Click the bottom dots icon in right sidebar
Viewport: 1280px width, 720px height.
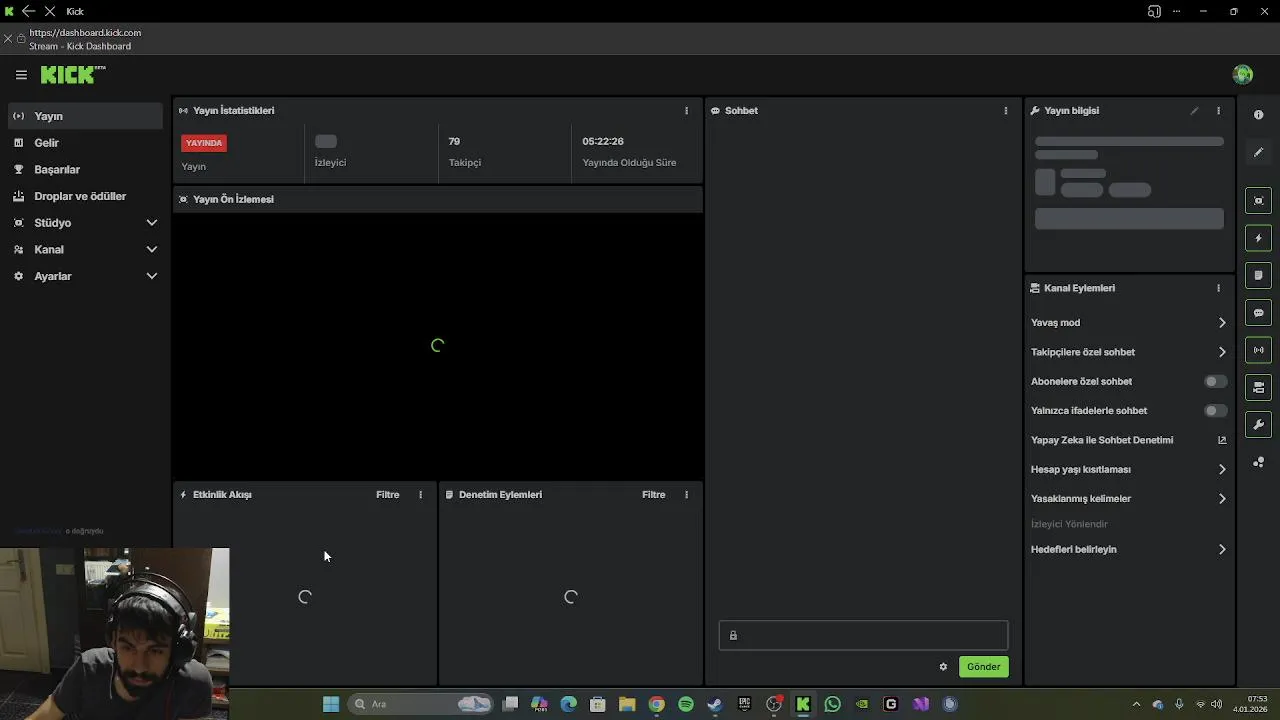1259,462
